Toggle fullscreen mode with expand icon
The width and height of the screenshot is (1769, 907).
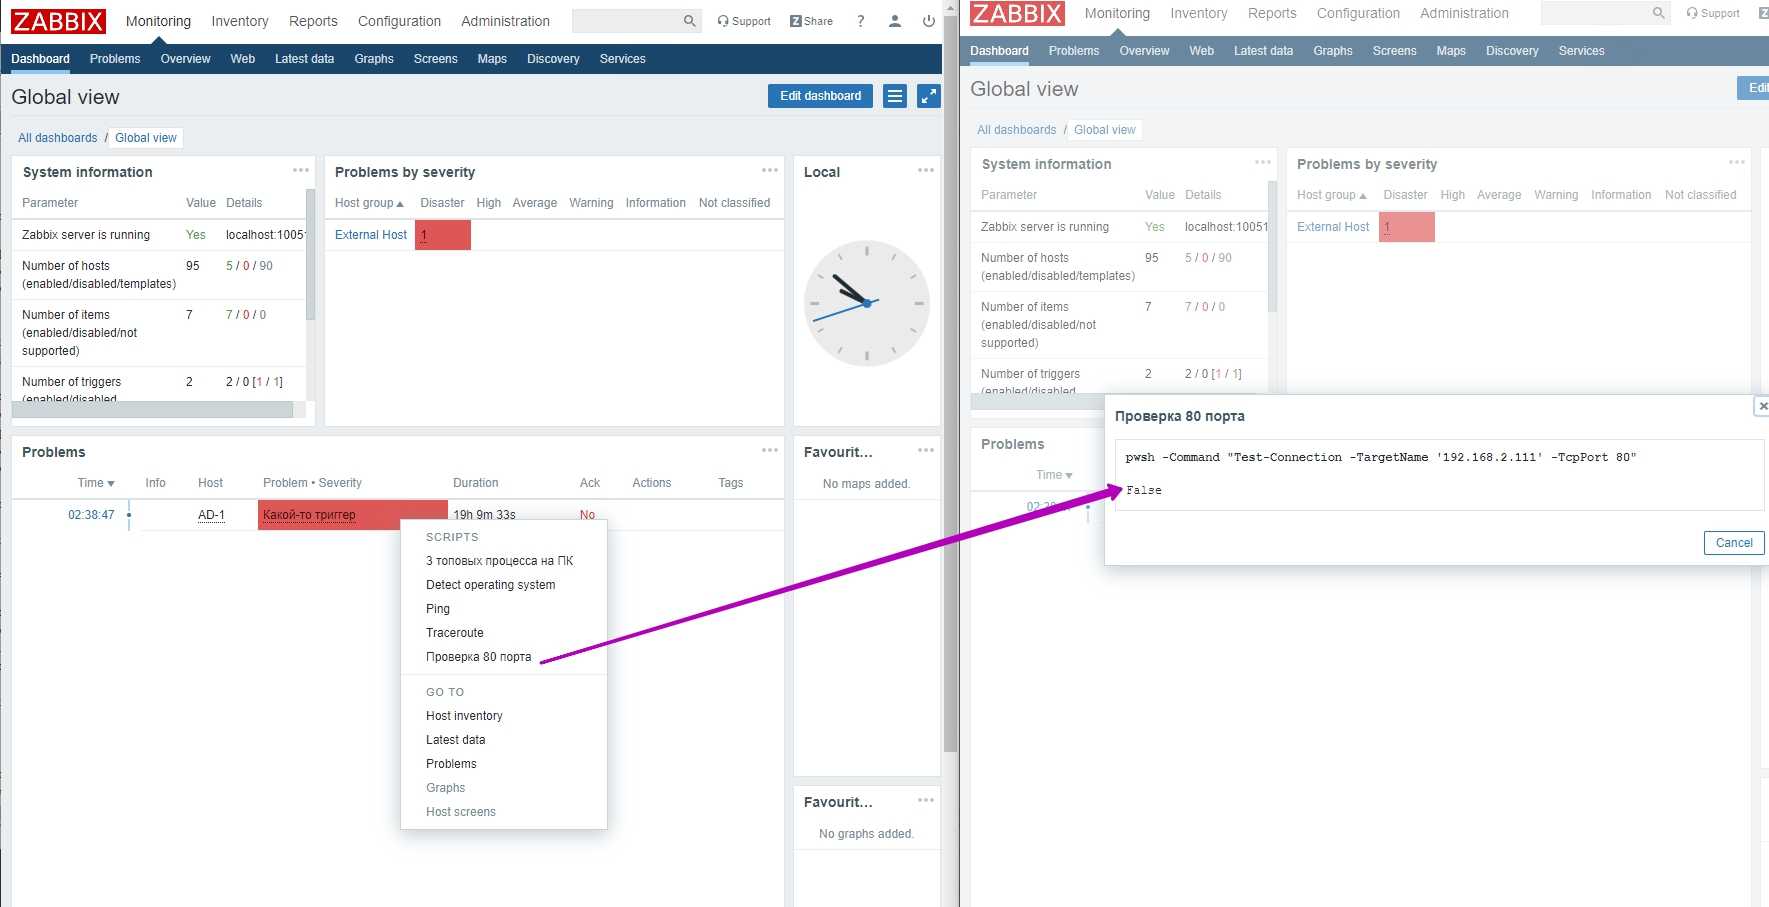pos(928,96)
